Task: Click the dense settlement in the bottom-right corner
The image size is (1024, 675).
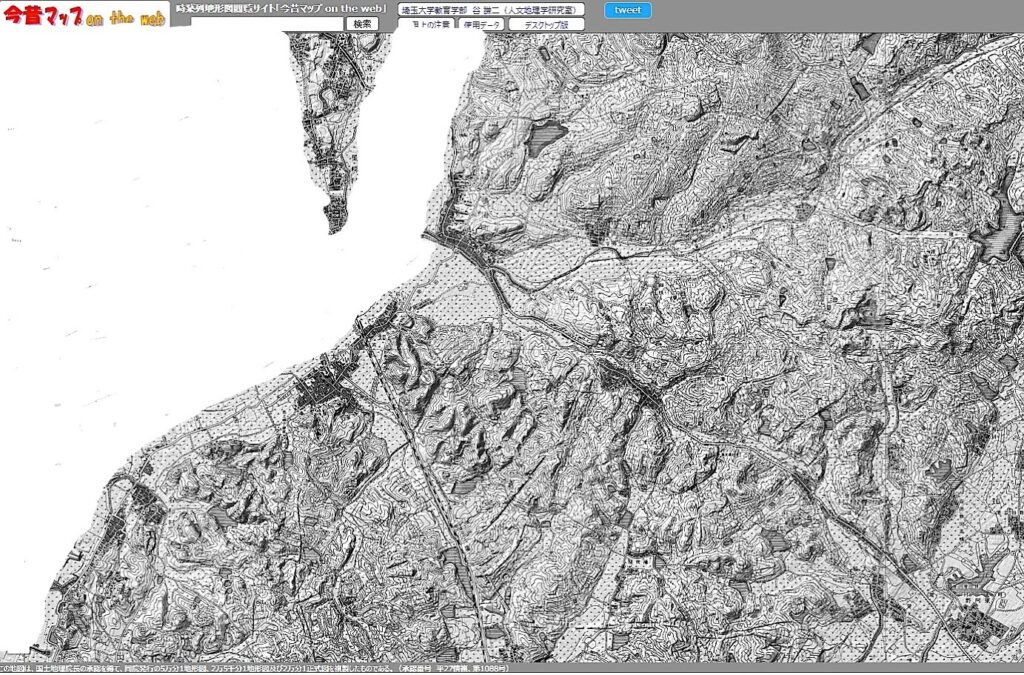Action: coord(975,625)
